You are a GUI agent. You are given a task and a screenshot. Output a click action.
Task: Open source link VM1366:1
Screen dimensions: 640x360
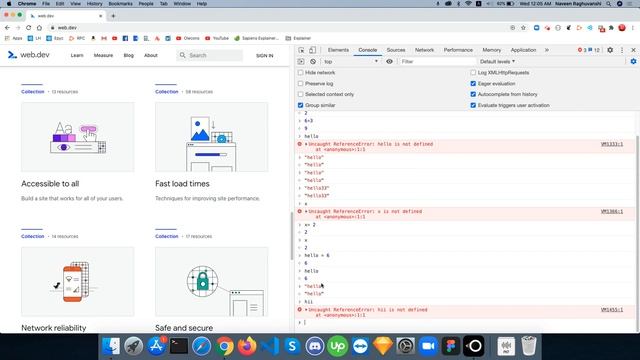(611, 211)
